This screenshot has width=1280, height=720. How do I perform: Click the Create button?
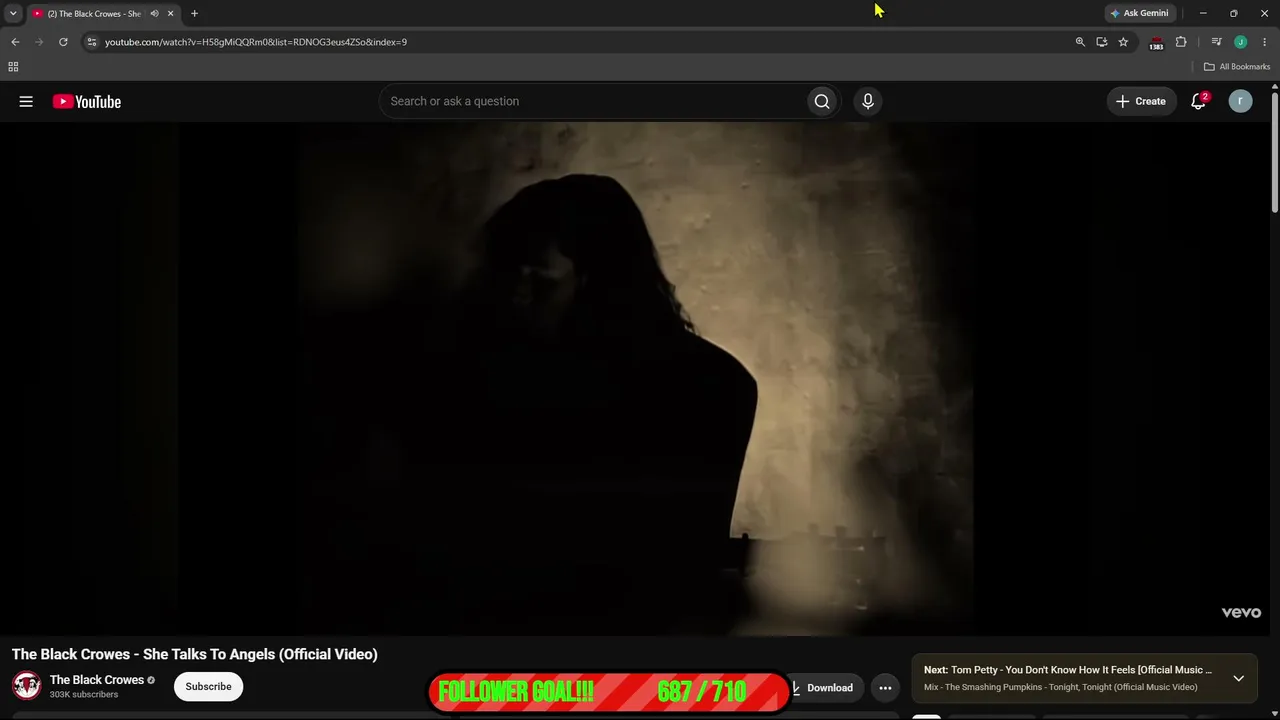(1141, 101)
